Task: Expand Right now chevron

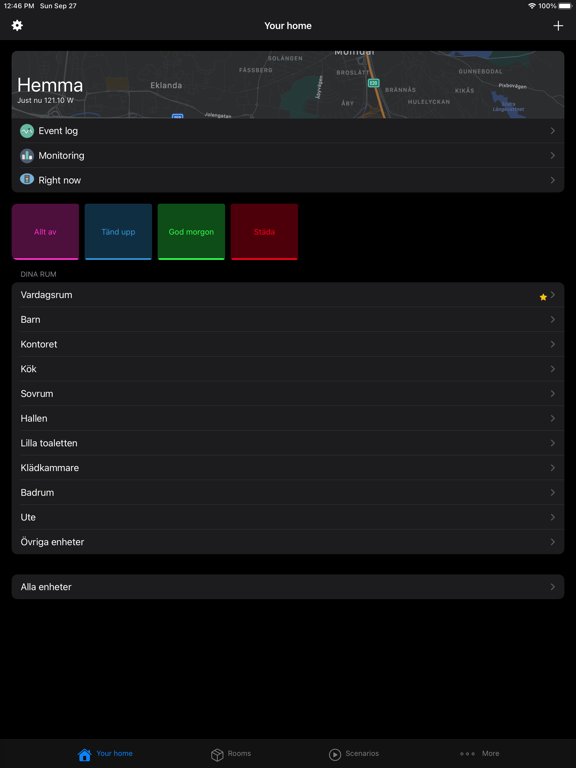Action: (x=552, y=180)
